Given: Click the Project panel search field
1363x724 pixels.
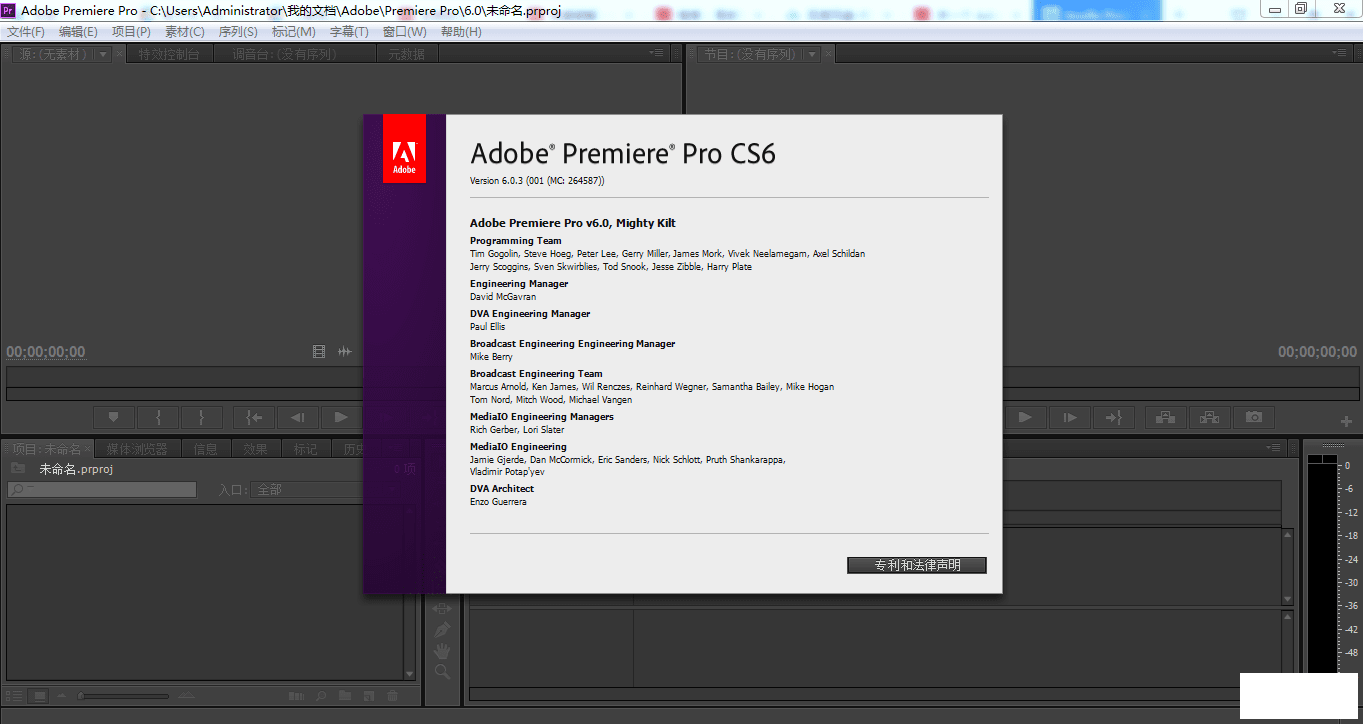Looking at the screenshot, I should tap(102, 490).
